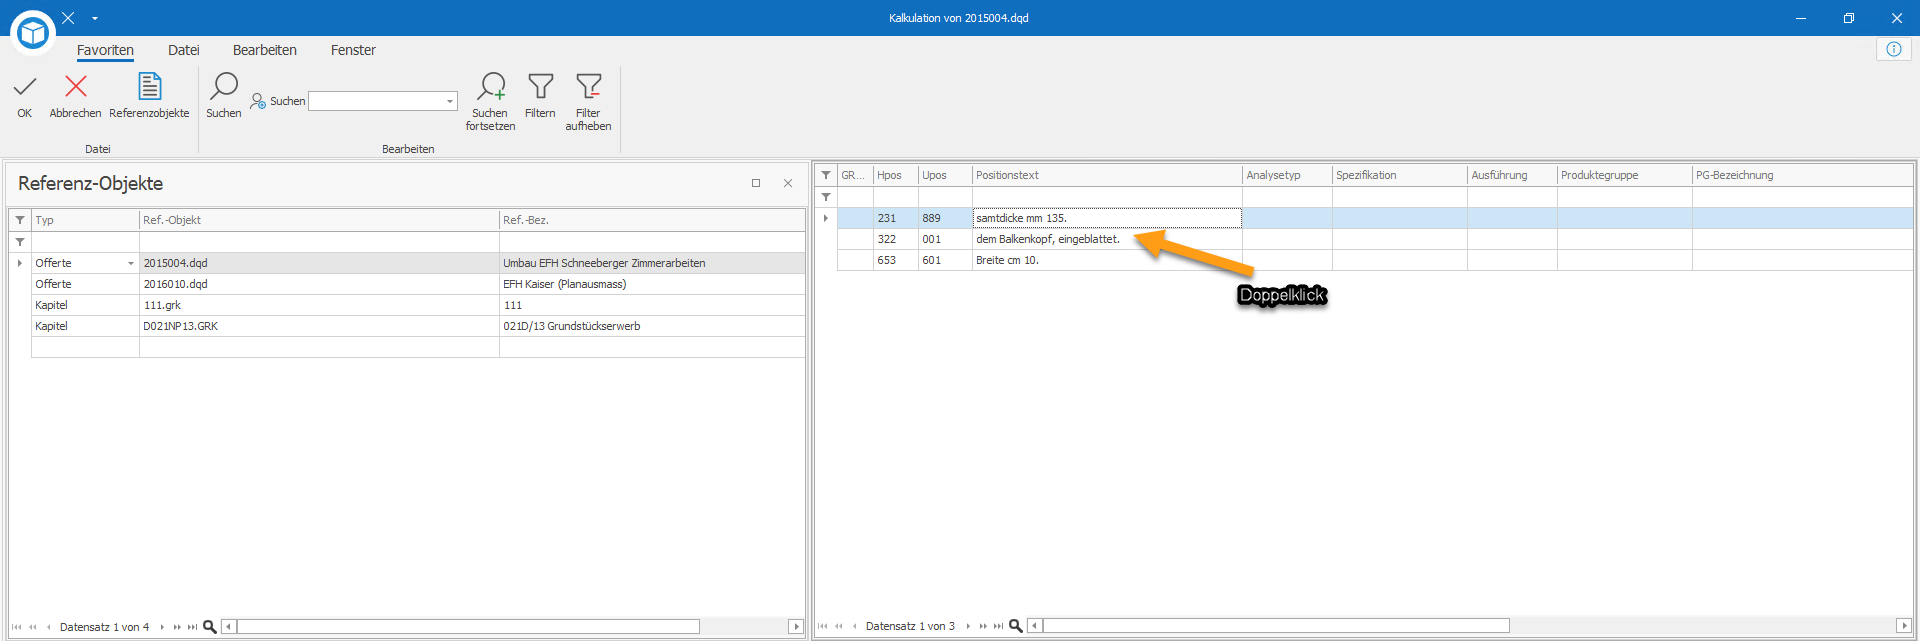
Task: Open Referenzobjekte document icon in ribbon
Action: coord(149,87)
